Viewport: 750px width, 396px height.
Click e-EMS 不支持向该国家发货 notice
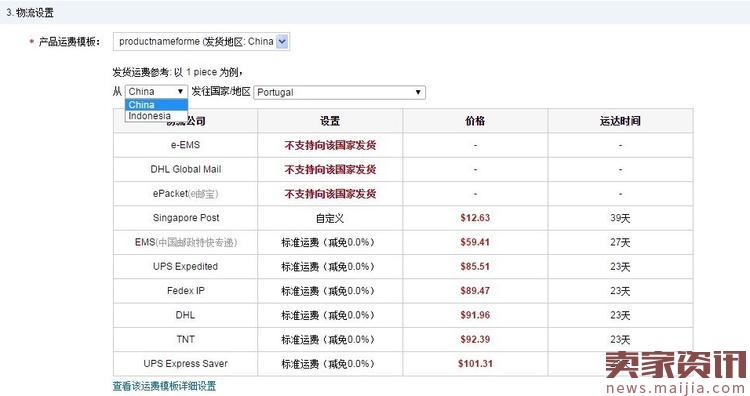point(330,145)
